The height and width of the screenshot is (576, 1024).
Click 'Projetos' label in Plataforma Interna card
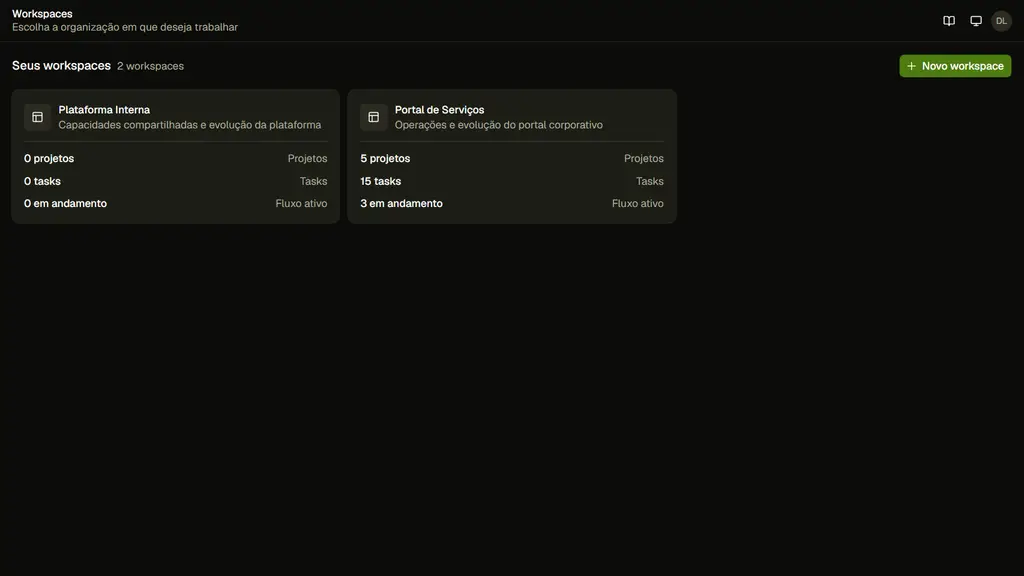307,159
